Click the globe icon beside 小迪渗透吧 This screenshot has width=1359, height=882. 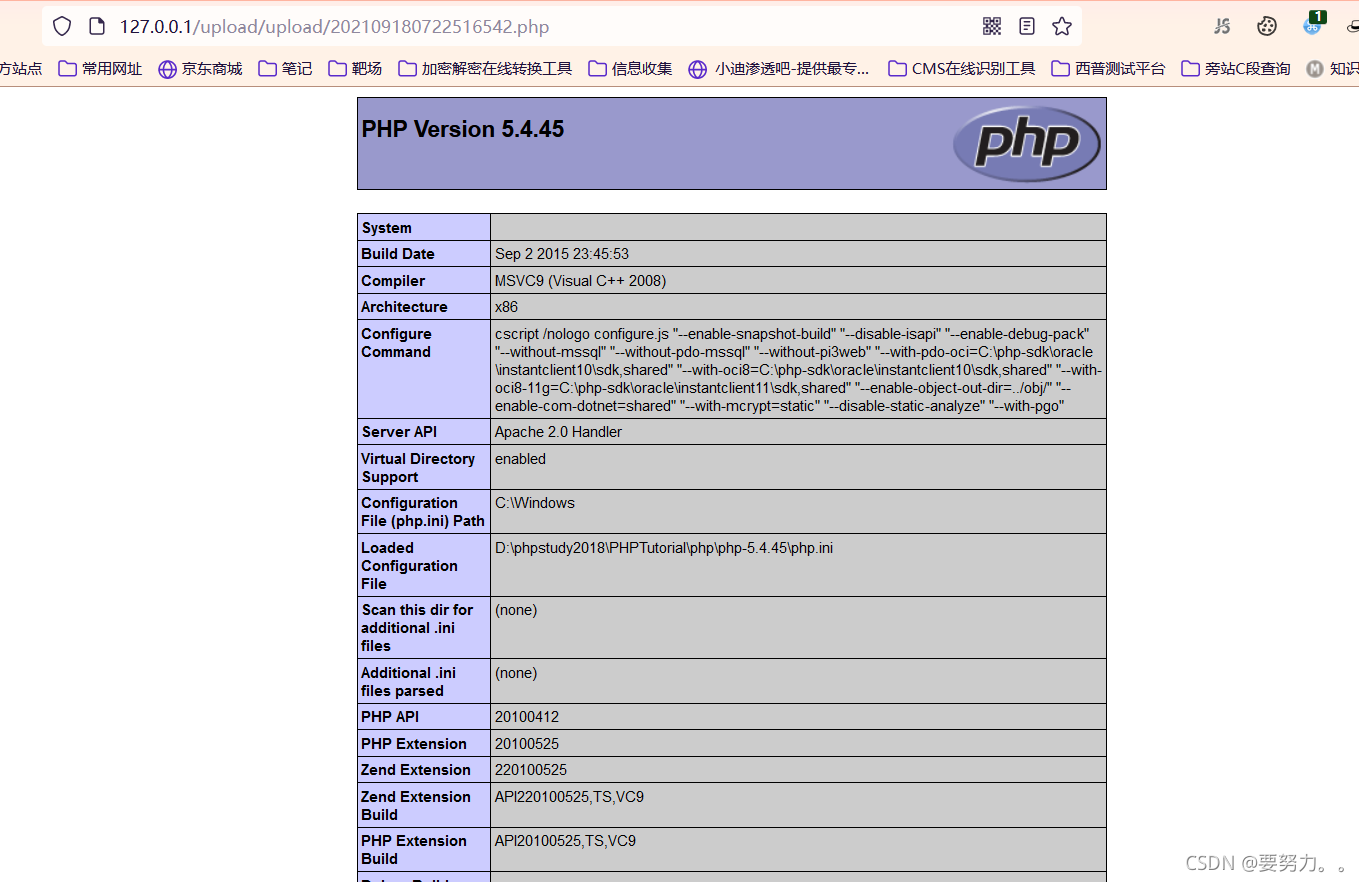pyautogui.click(x=697, y=69)
